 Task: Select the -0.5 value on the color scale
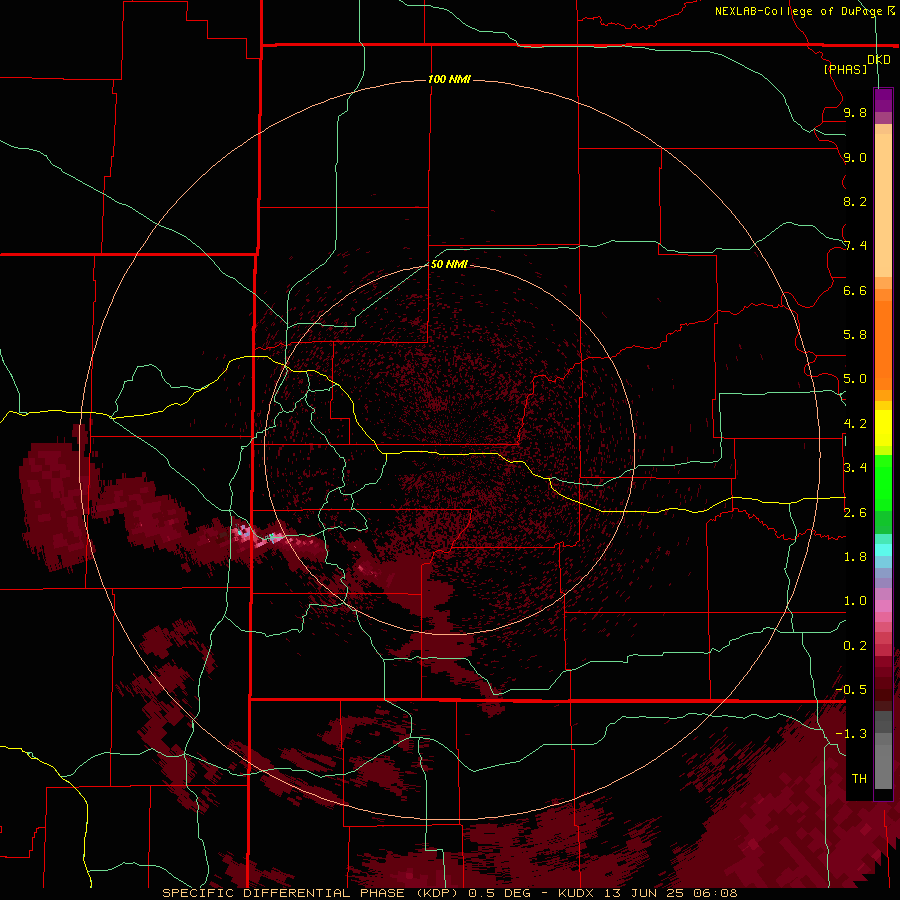[x=851, y=689]
